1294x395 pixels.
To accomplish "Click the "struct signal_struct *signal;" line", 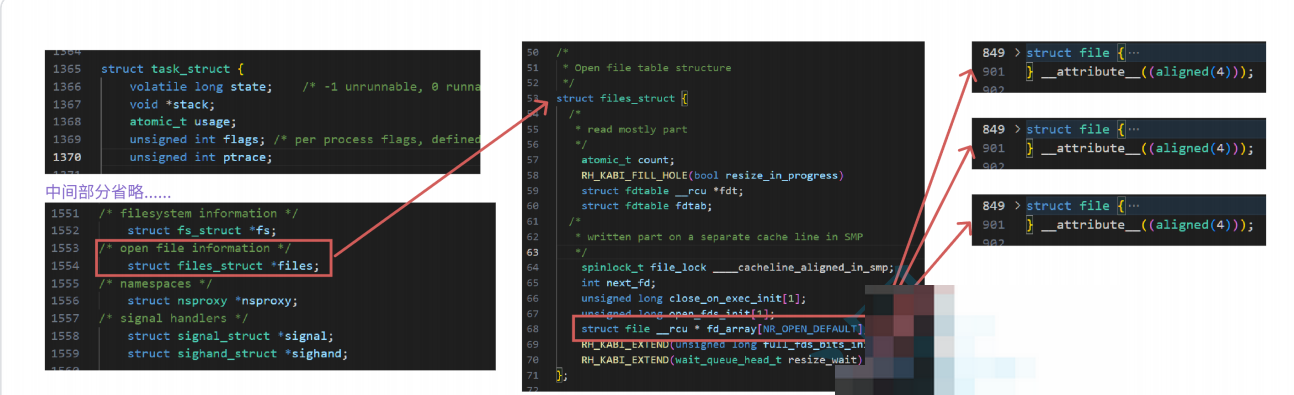I will [x=231, y=336].
